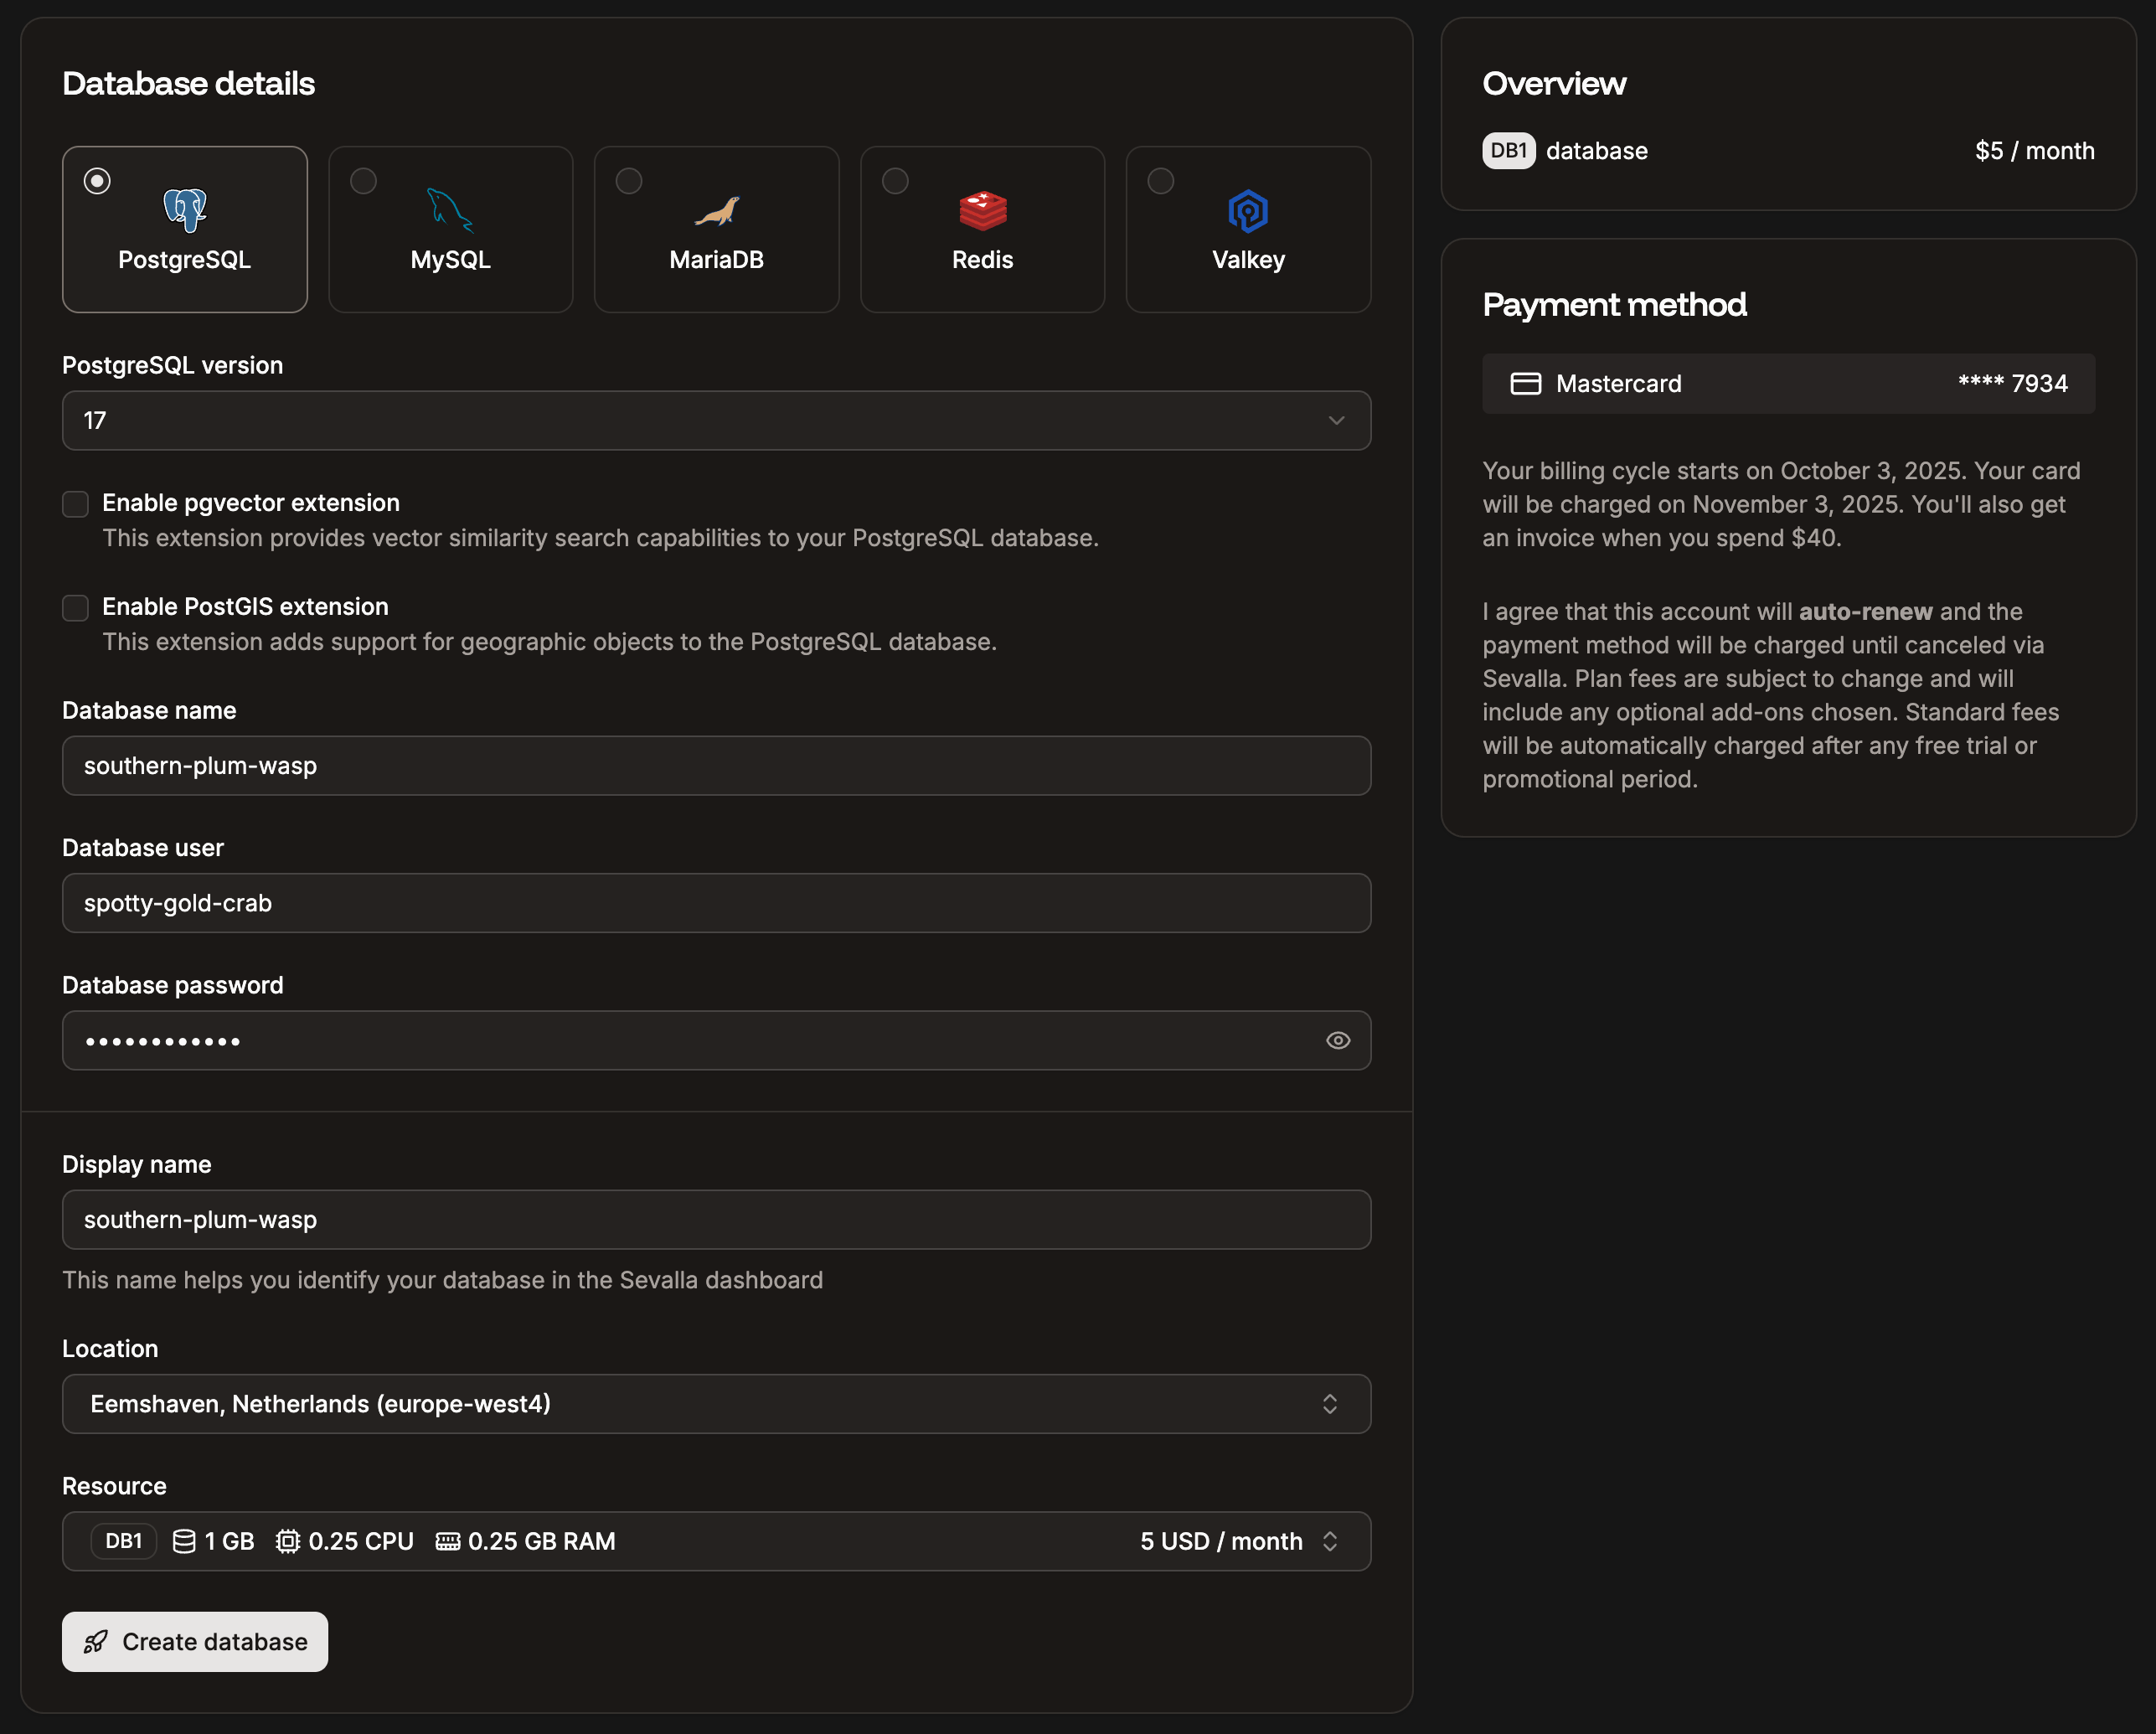The height and width of the screenshot is (1734, 2156).
Task: Click the rocket icon on Create database
Action: click(96, 1641)
